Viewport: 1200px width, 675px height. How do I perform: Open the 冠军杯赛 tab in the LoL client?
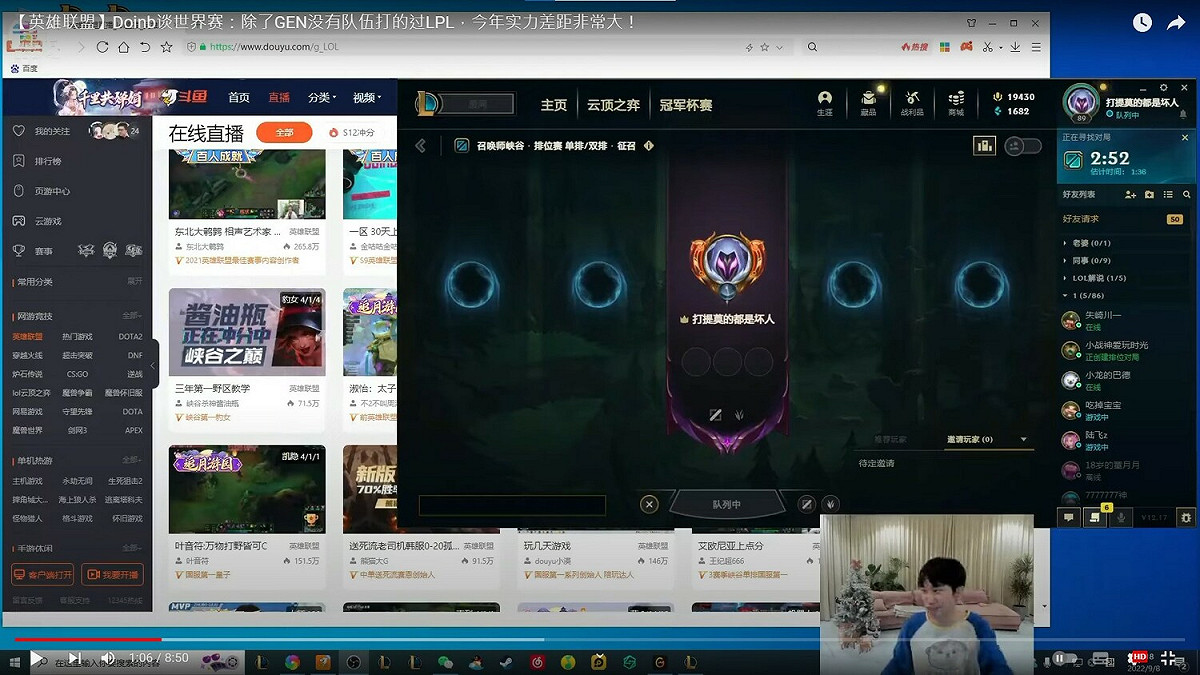click(685, 105)
